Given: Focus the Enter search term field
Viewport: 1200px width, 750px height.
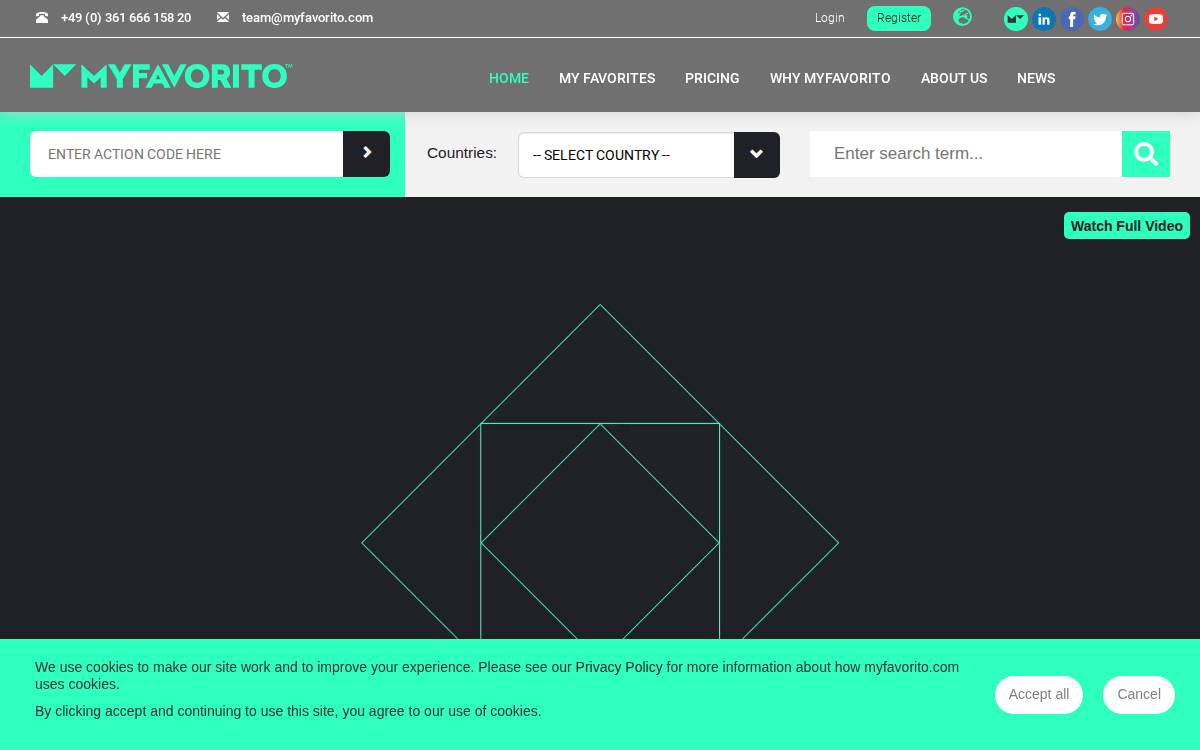Looking at the screenshot, I should (x=966, y=154).
